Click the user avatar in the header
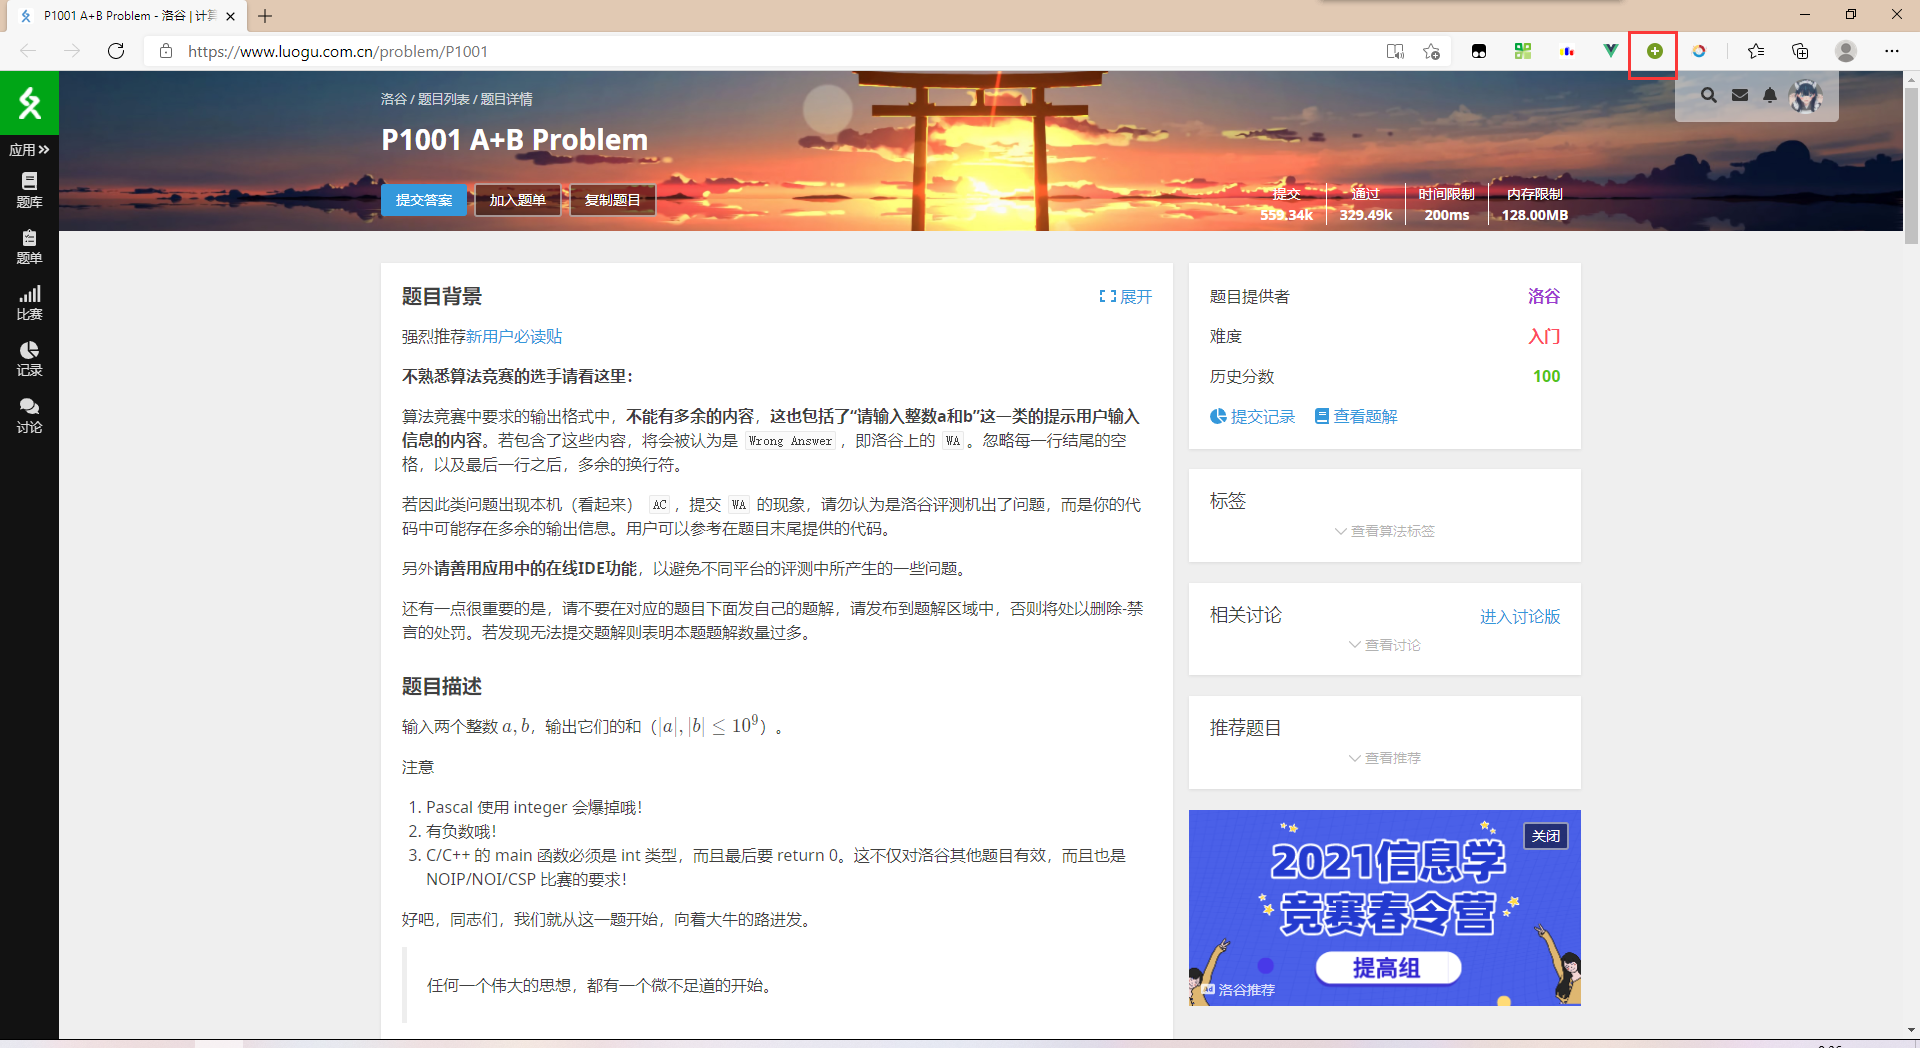The width and height of the screenshot is (1920, 1048). coord(1806,96)
